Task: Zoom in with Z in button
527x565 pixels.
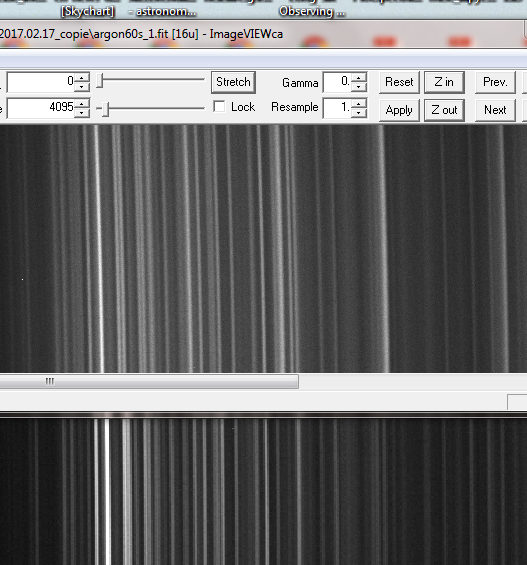Action: click(444, 82)
